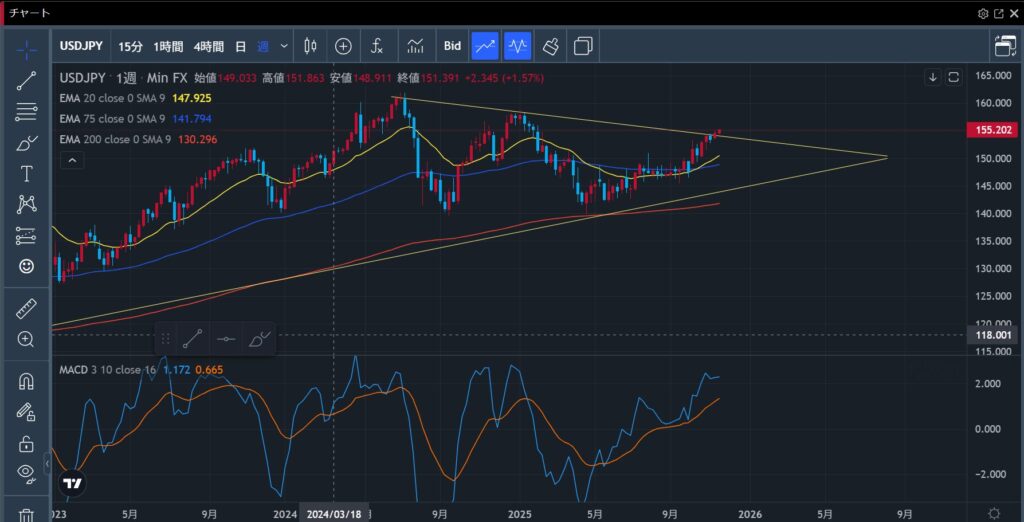This screenshot has height=522, width=1024.
Task: Select the trend line drawing tool
Action: coord(26,81)
